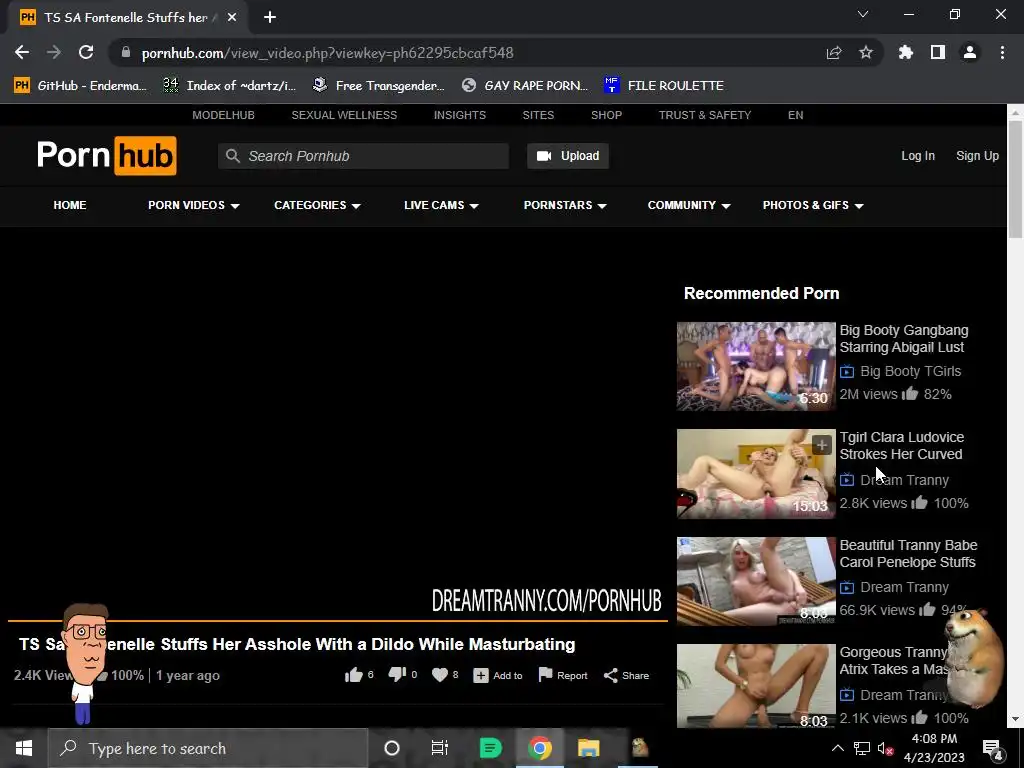This screenshot has height=768, width=1024.
Task: Open the Chrome profile menu
Action: pyautogui.click(x=970, y=52)
